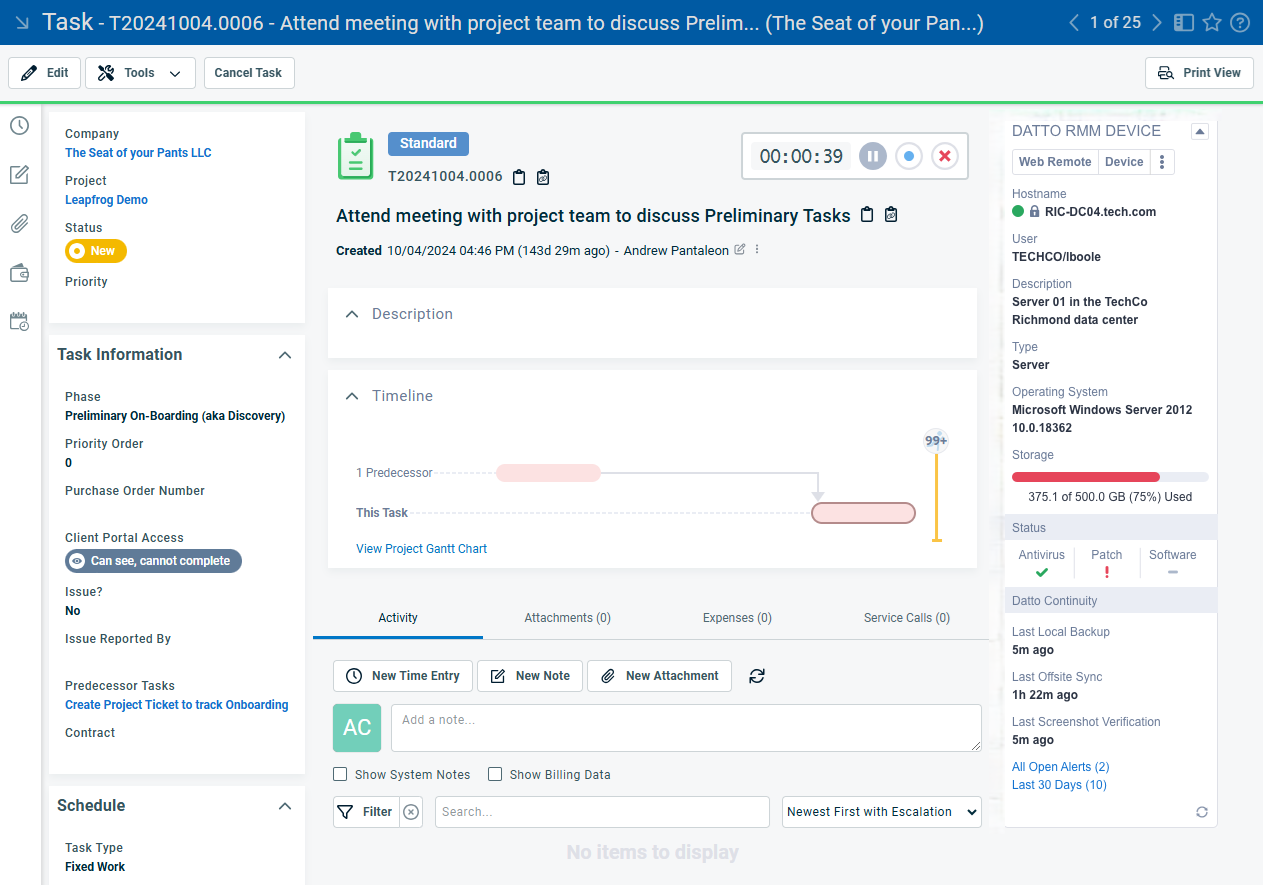The height and width of the screenshot is (885, 1263).
Task: Switch to the Attachments tab
Action: [x=567, y=618]
